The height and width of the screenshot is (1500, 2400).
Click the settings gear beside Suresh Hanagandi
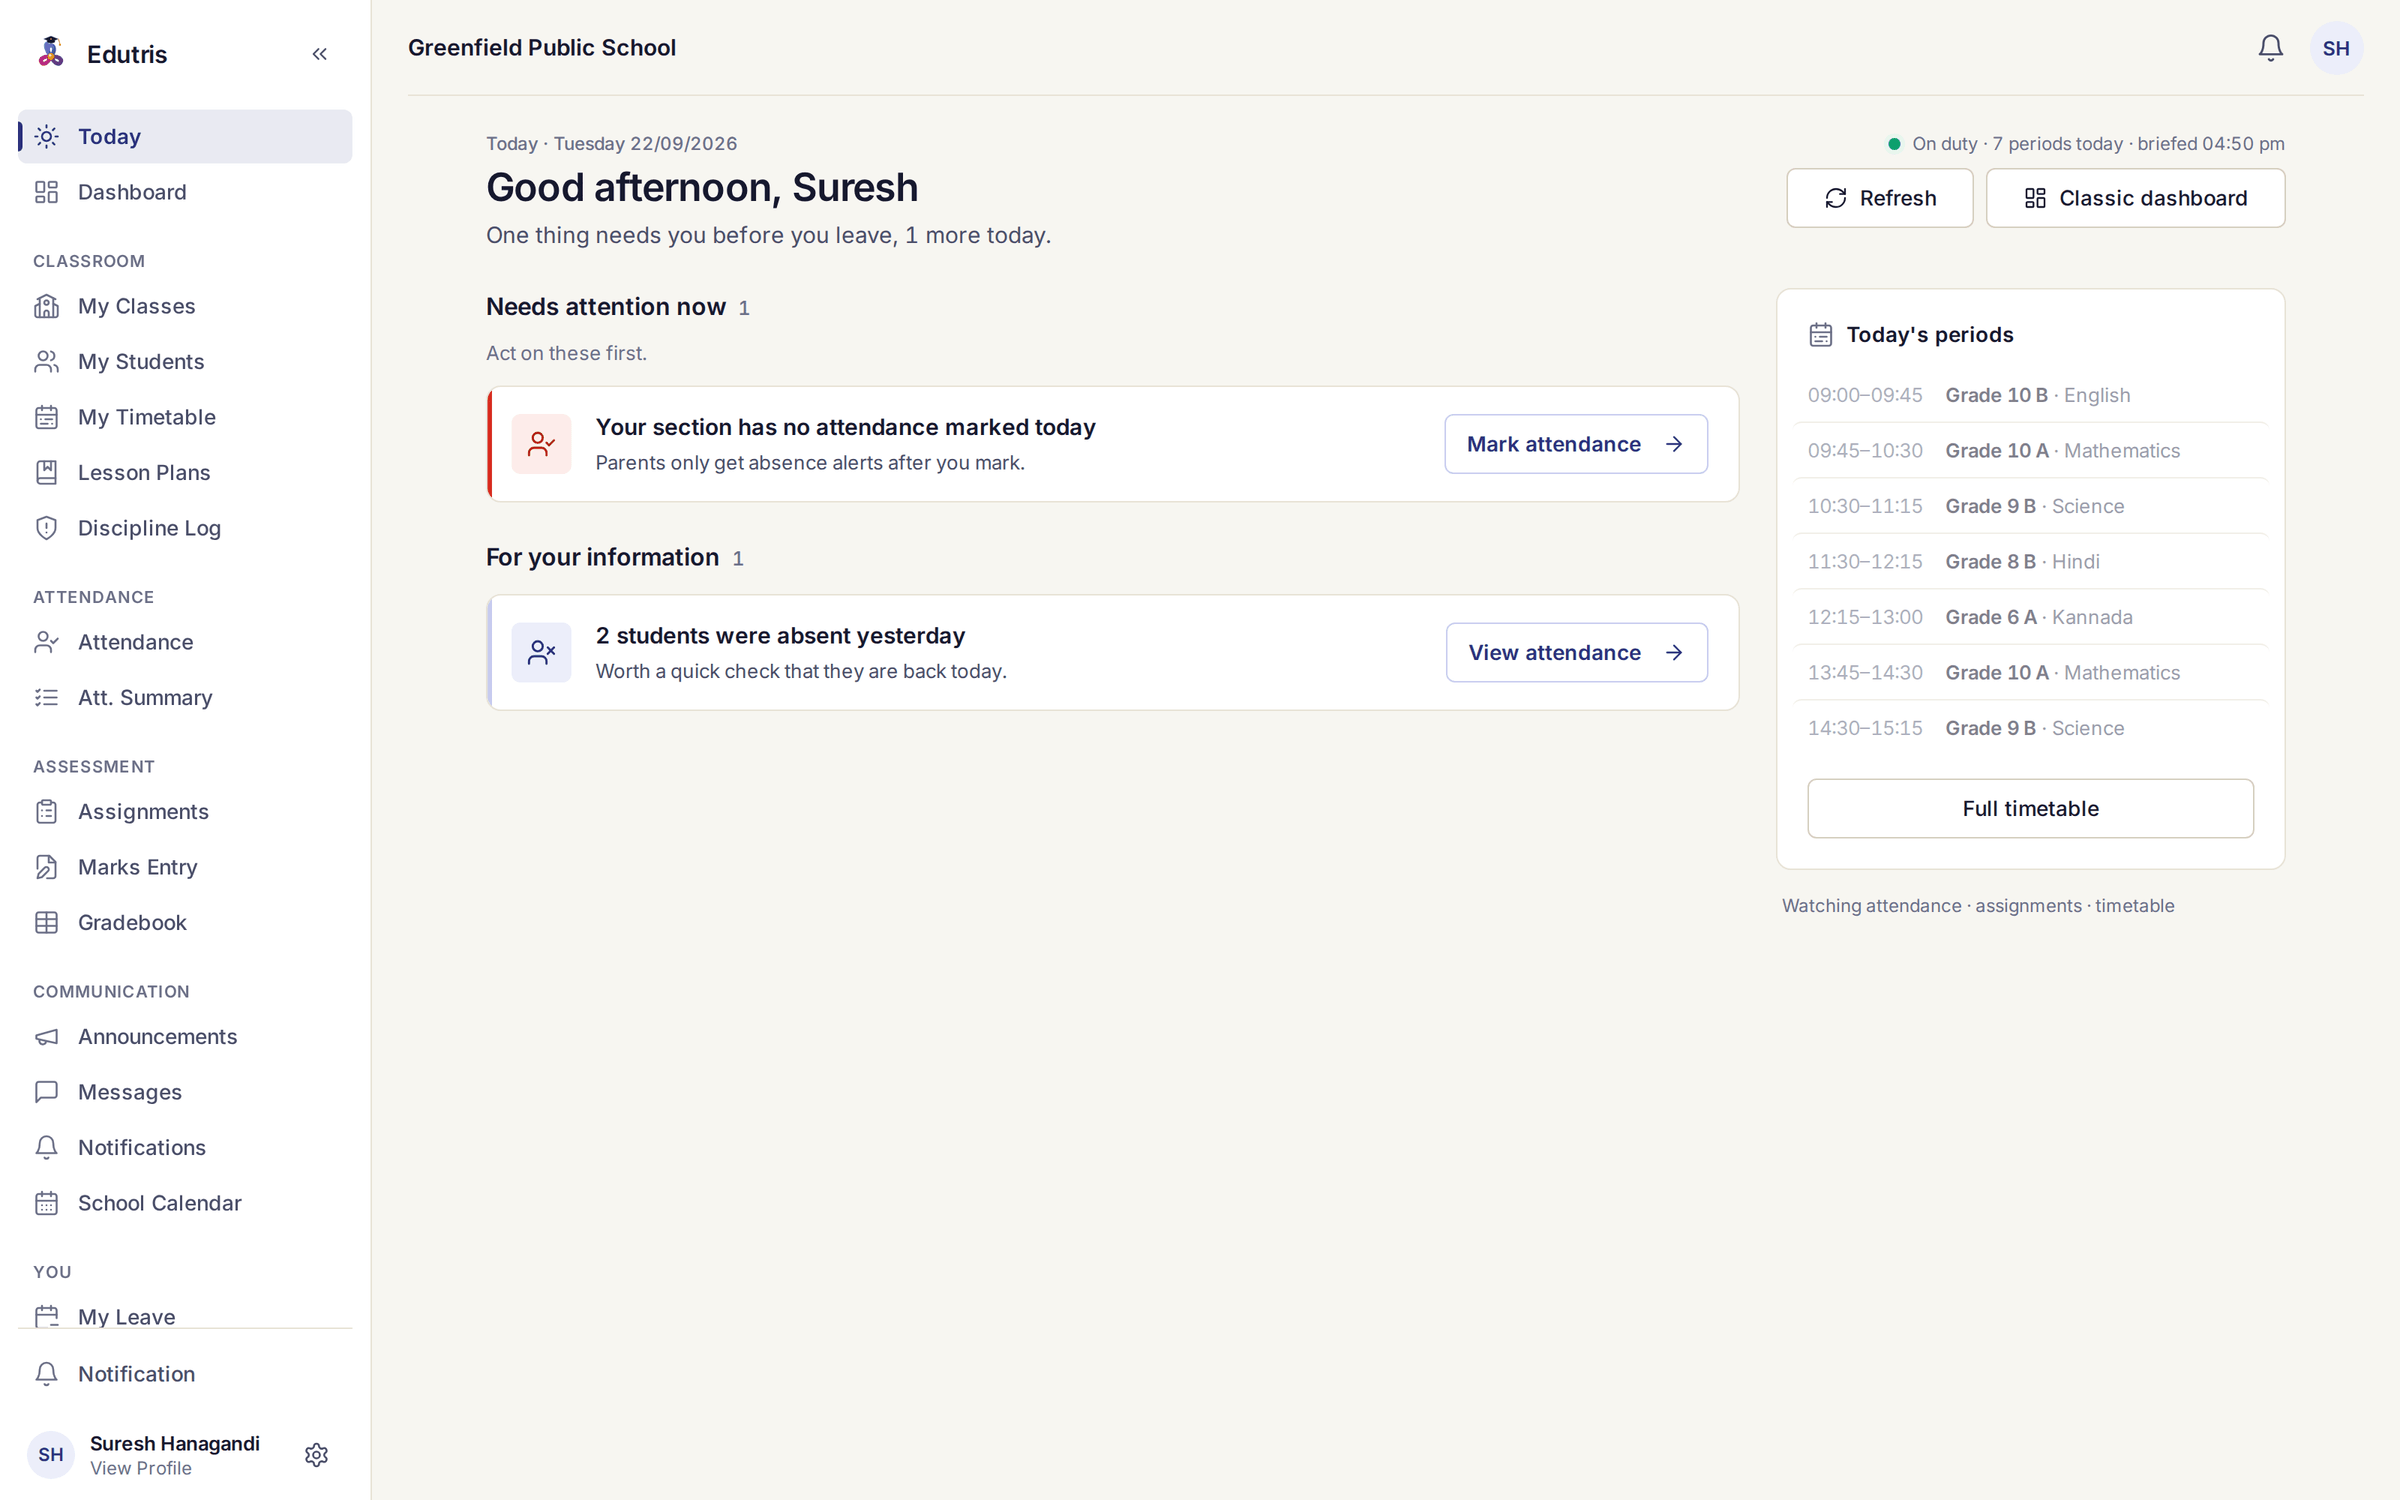[316, 1454]
